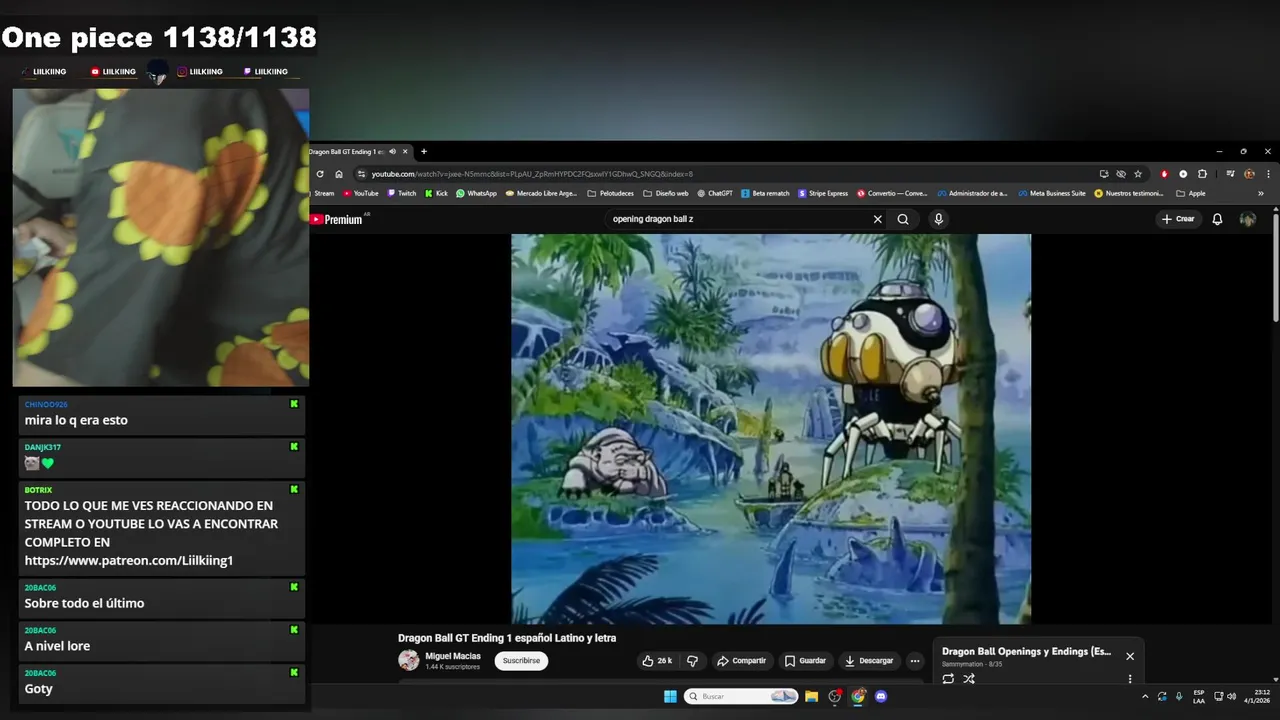Click the browser address bar URL
The image size is (1280, 720).
tap(532, 174)
